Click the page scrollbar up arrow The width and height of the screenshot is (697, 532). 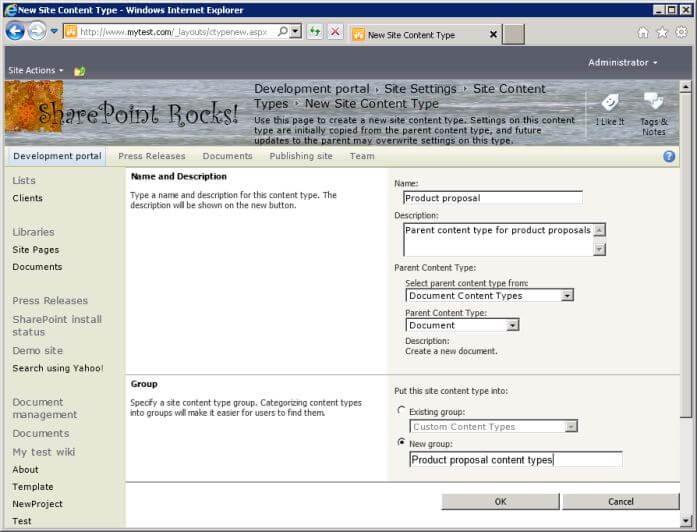click(x=685, y=87)
